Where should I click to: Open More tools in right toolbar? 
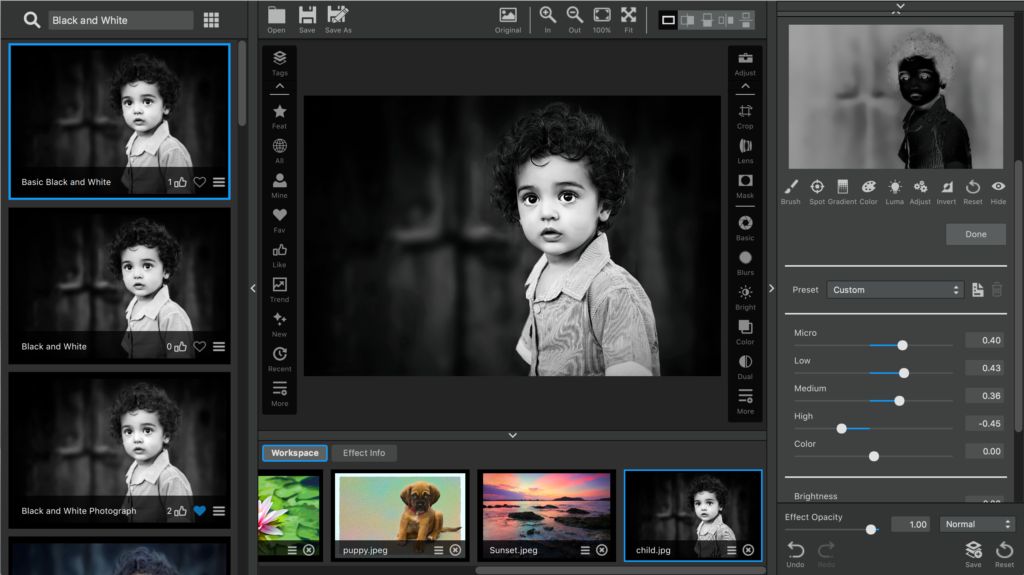coord(745,401)
